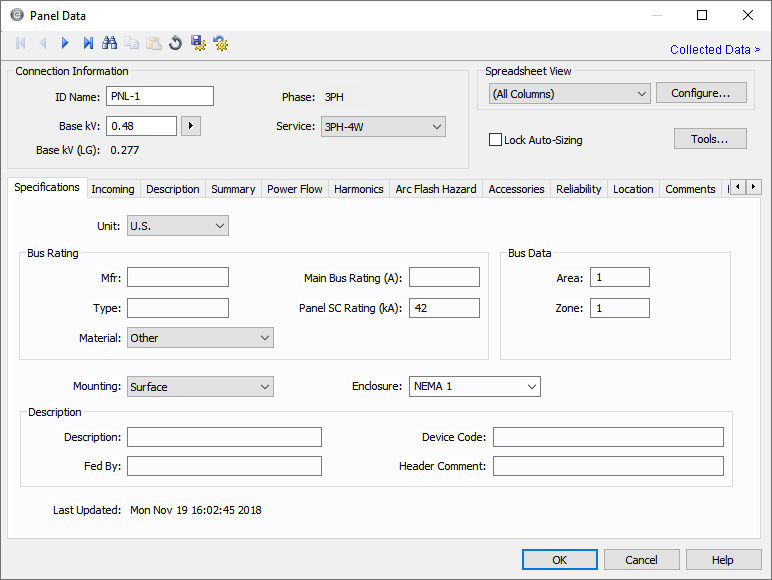
Task: Open the Enclosure NEMA 1 dropdown
Action: tap(475, 386)
